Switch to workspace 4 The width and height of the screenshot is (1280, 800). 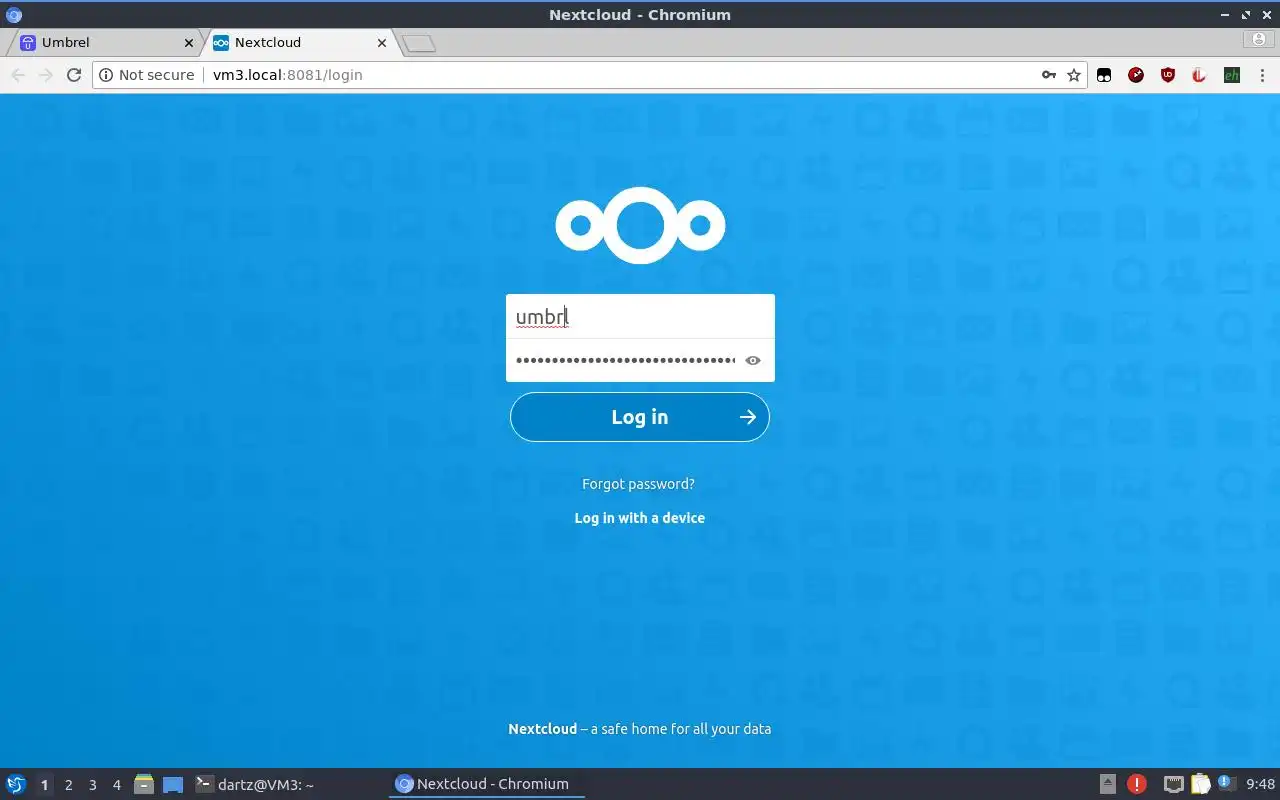click(x=116, y=785)
